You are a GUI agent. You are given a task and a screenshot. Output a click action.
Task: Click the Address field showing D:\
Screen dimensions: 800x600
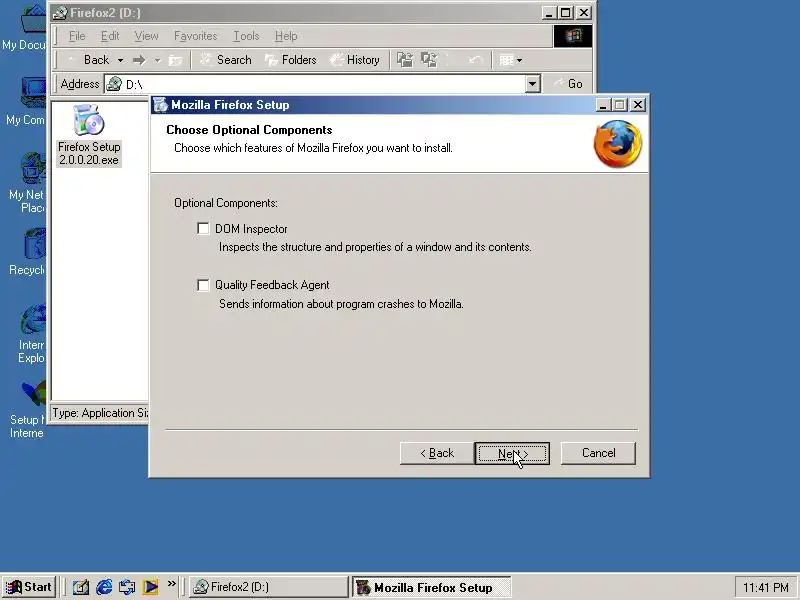point(321,84)
